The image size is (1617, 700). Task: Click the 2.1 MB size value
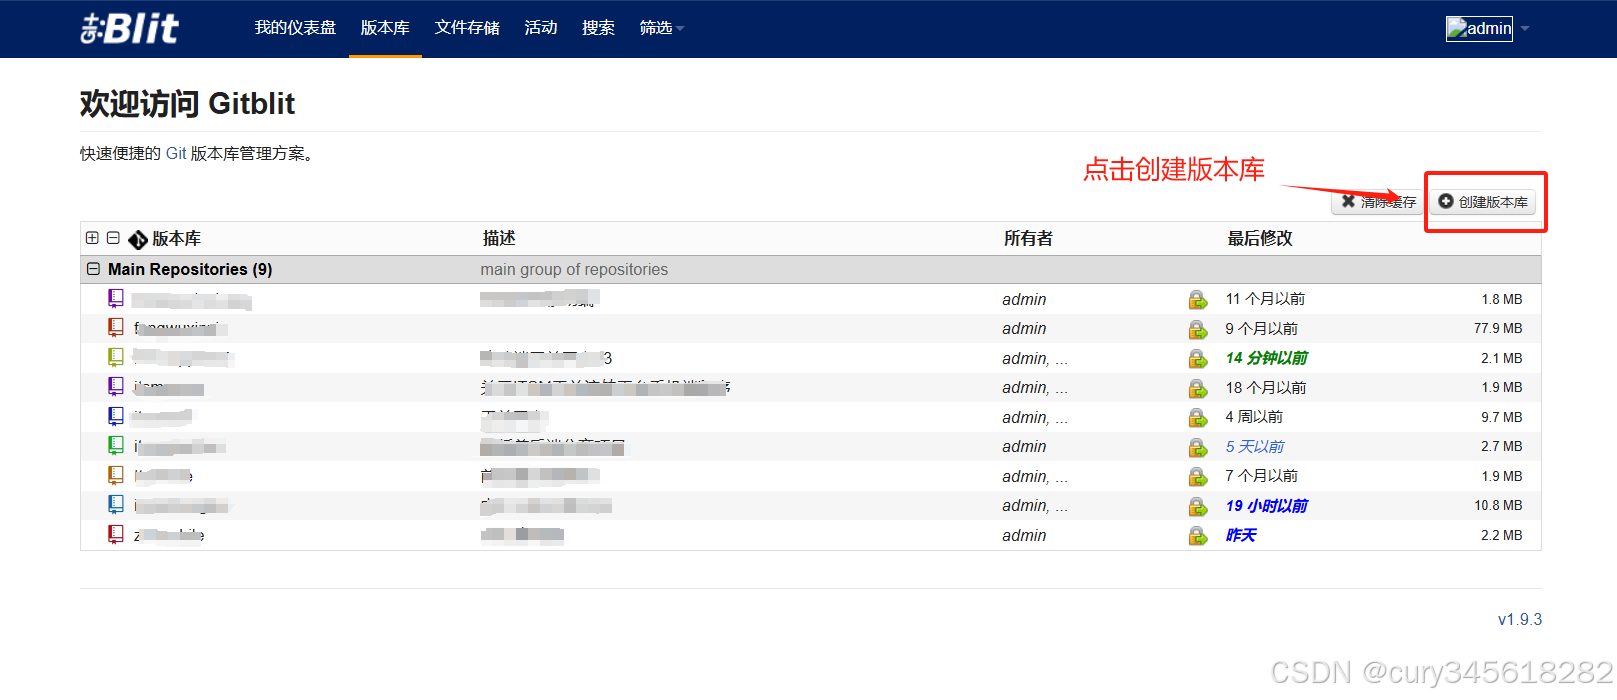[x=1502, y=358]
